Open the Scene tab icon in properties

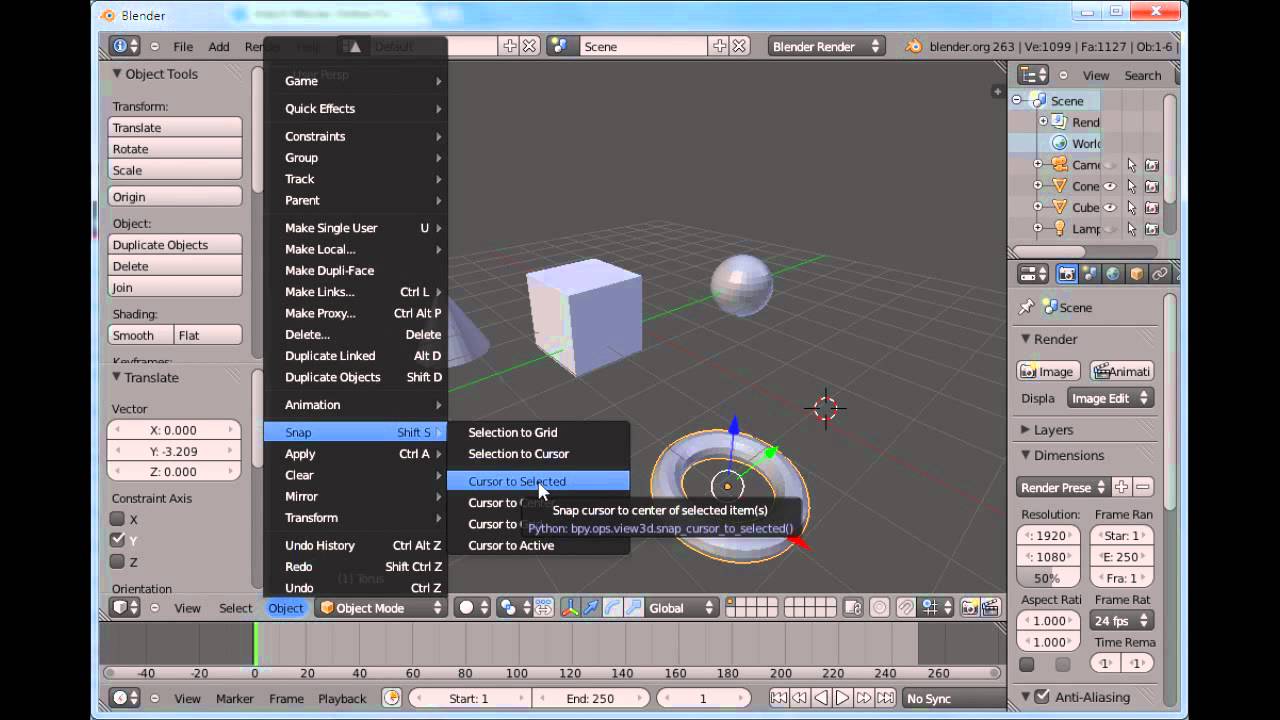1090,273
